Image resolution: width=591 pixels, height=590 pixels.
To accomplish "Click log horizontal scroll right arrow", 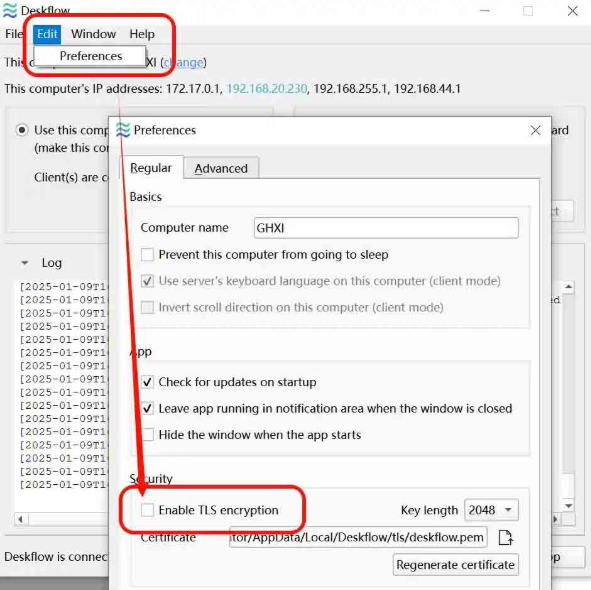I will pos(556,519).
